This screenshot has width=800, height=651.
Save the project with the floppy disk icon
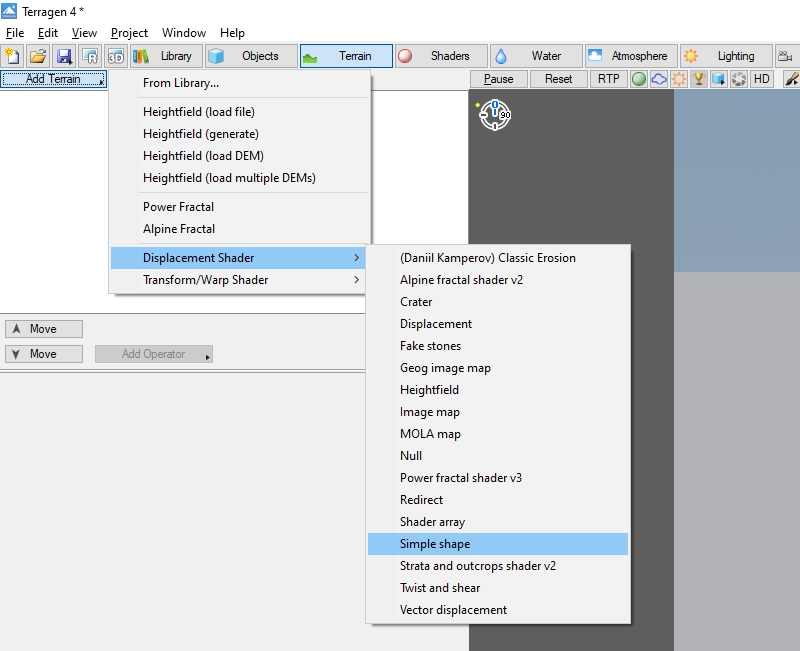[64, 56]
